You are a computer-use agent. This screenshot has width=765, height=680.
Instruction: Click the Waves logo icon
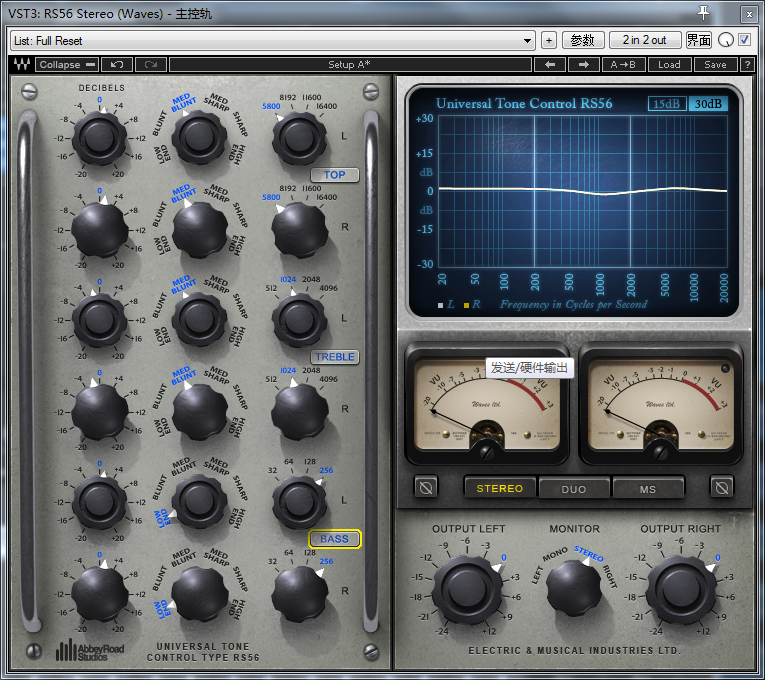(x=22, y=64)
